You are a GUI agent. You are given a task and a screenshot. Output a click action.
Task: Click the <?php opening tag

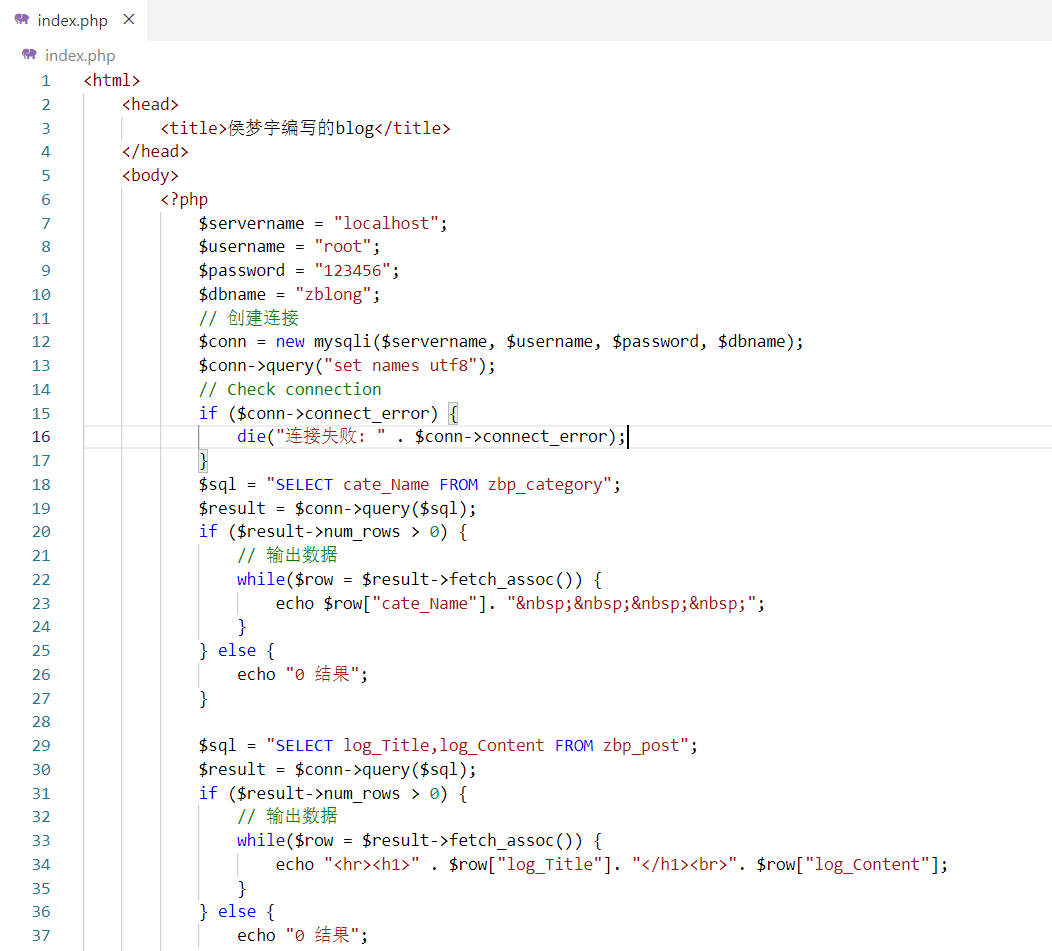point(185,199)
